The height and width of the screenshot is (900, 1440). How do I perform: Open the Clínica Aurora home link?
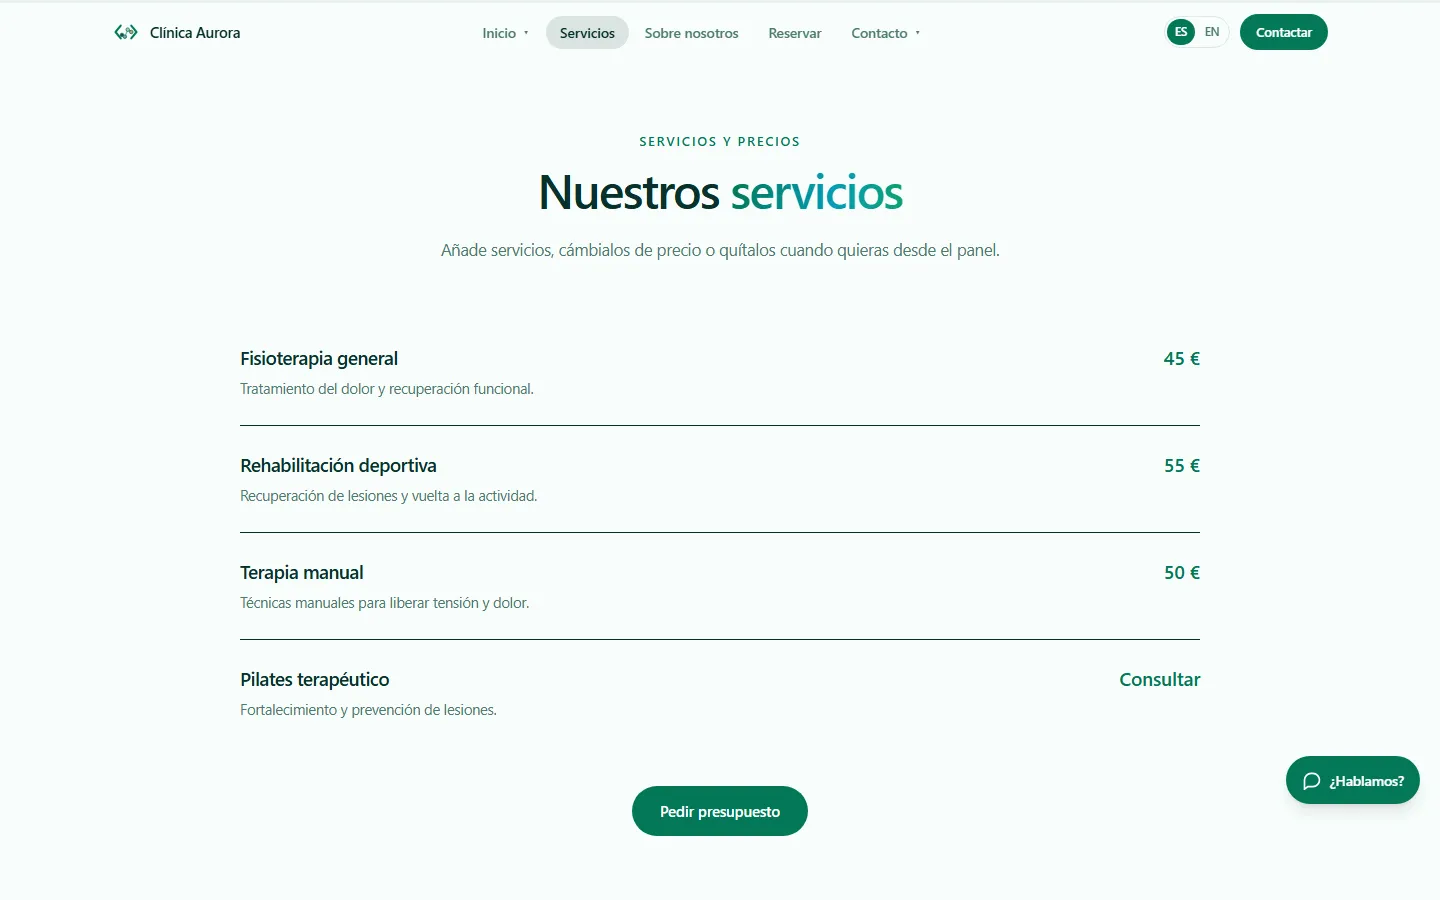(x=177, y=32)
